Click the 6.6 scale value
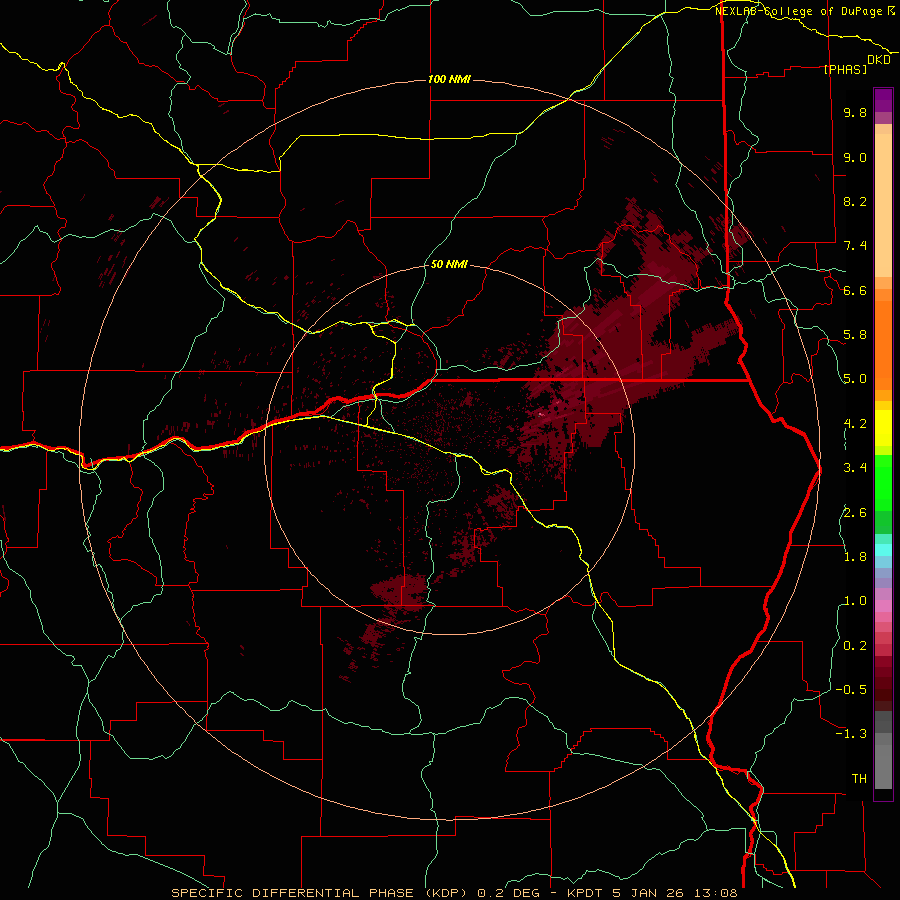The height and width of the screenshot is (900, 900). pos(855,290)
